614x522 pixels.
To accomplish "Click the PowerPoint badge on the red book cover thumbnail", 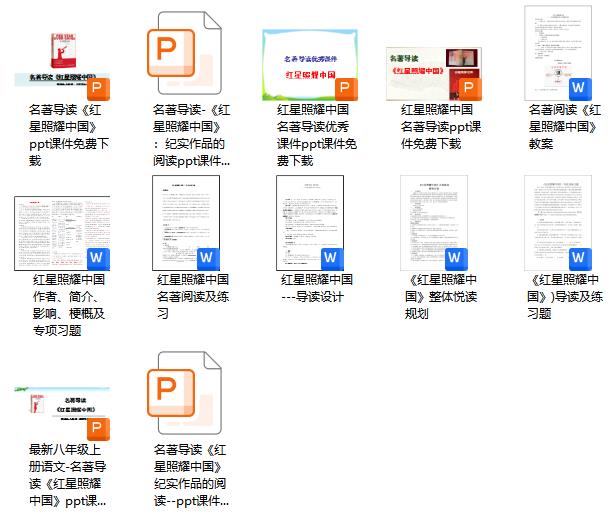I will click(98, 88).
